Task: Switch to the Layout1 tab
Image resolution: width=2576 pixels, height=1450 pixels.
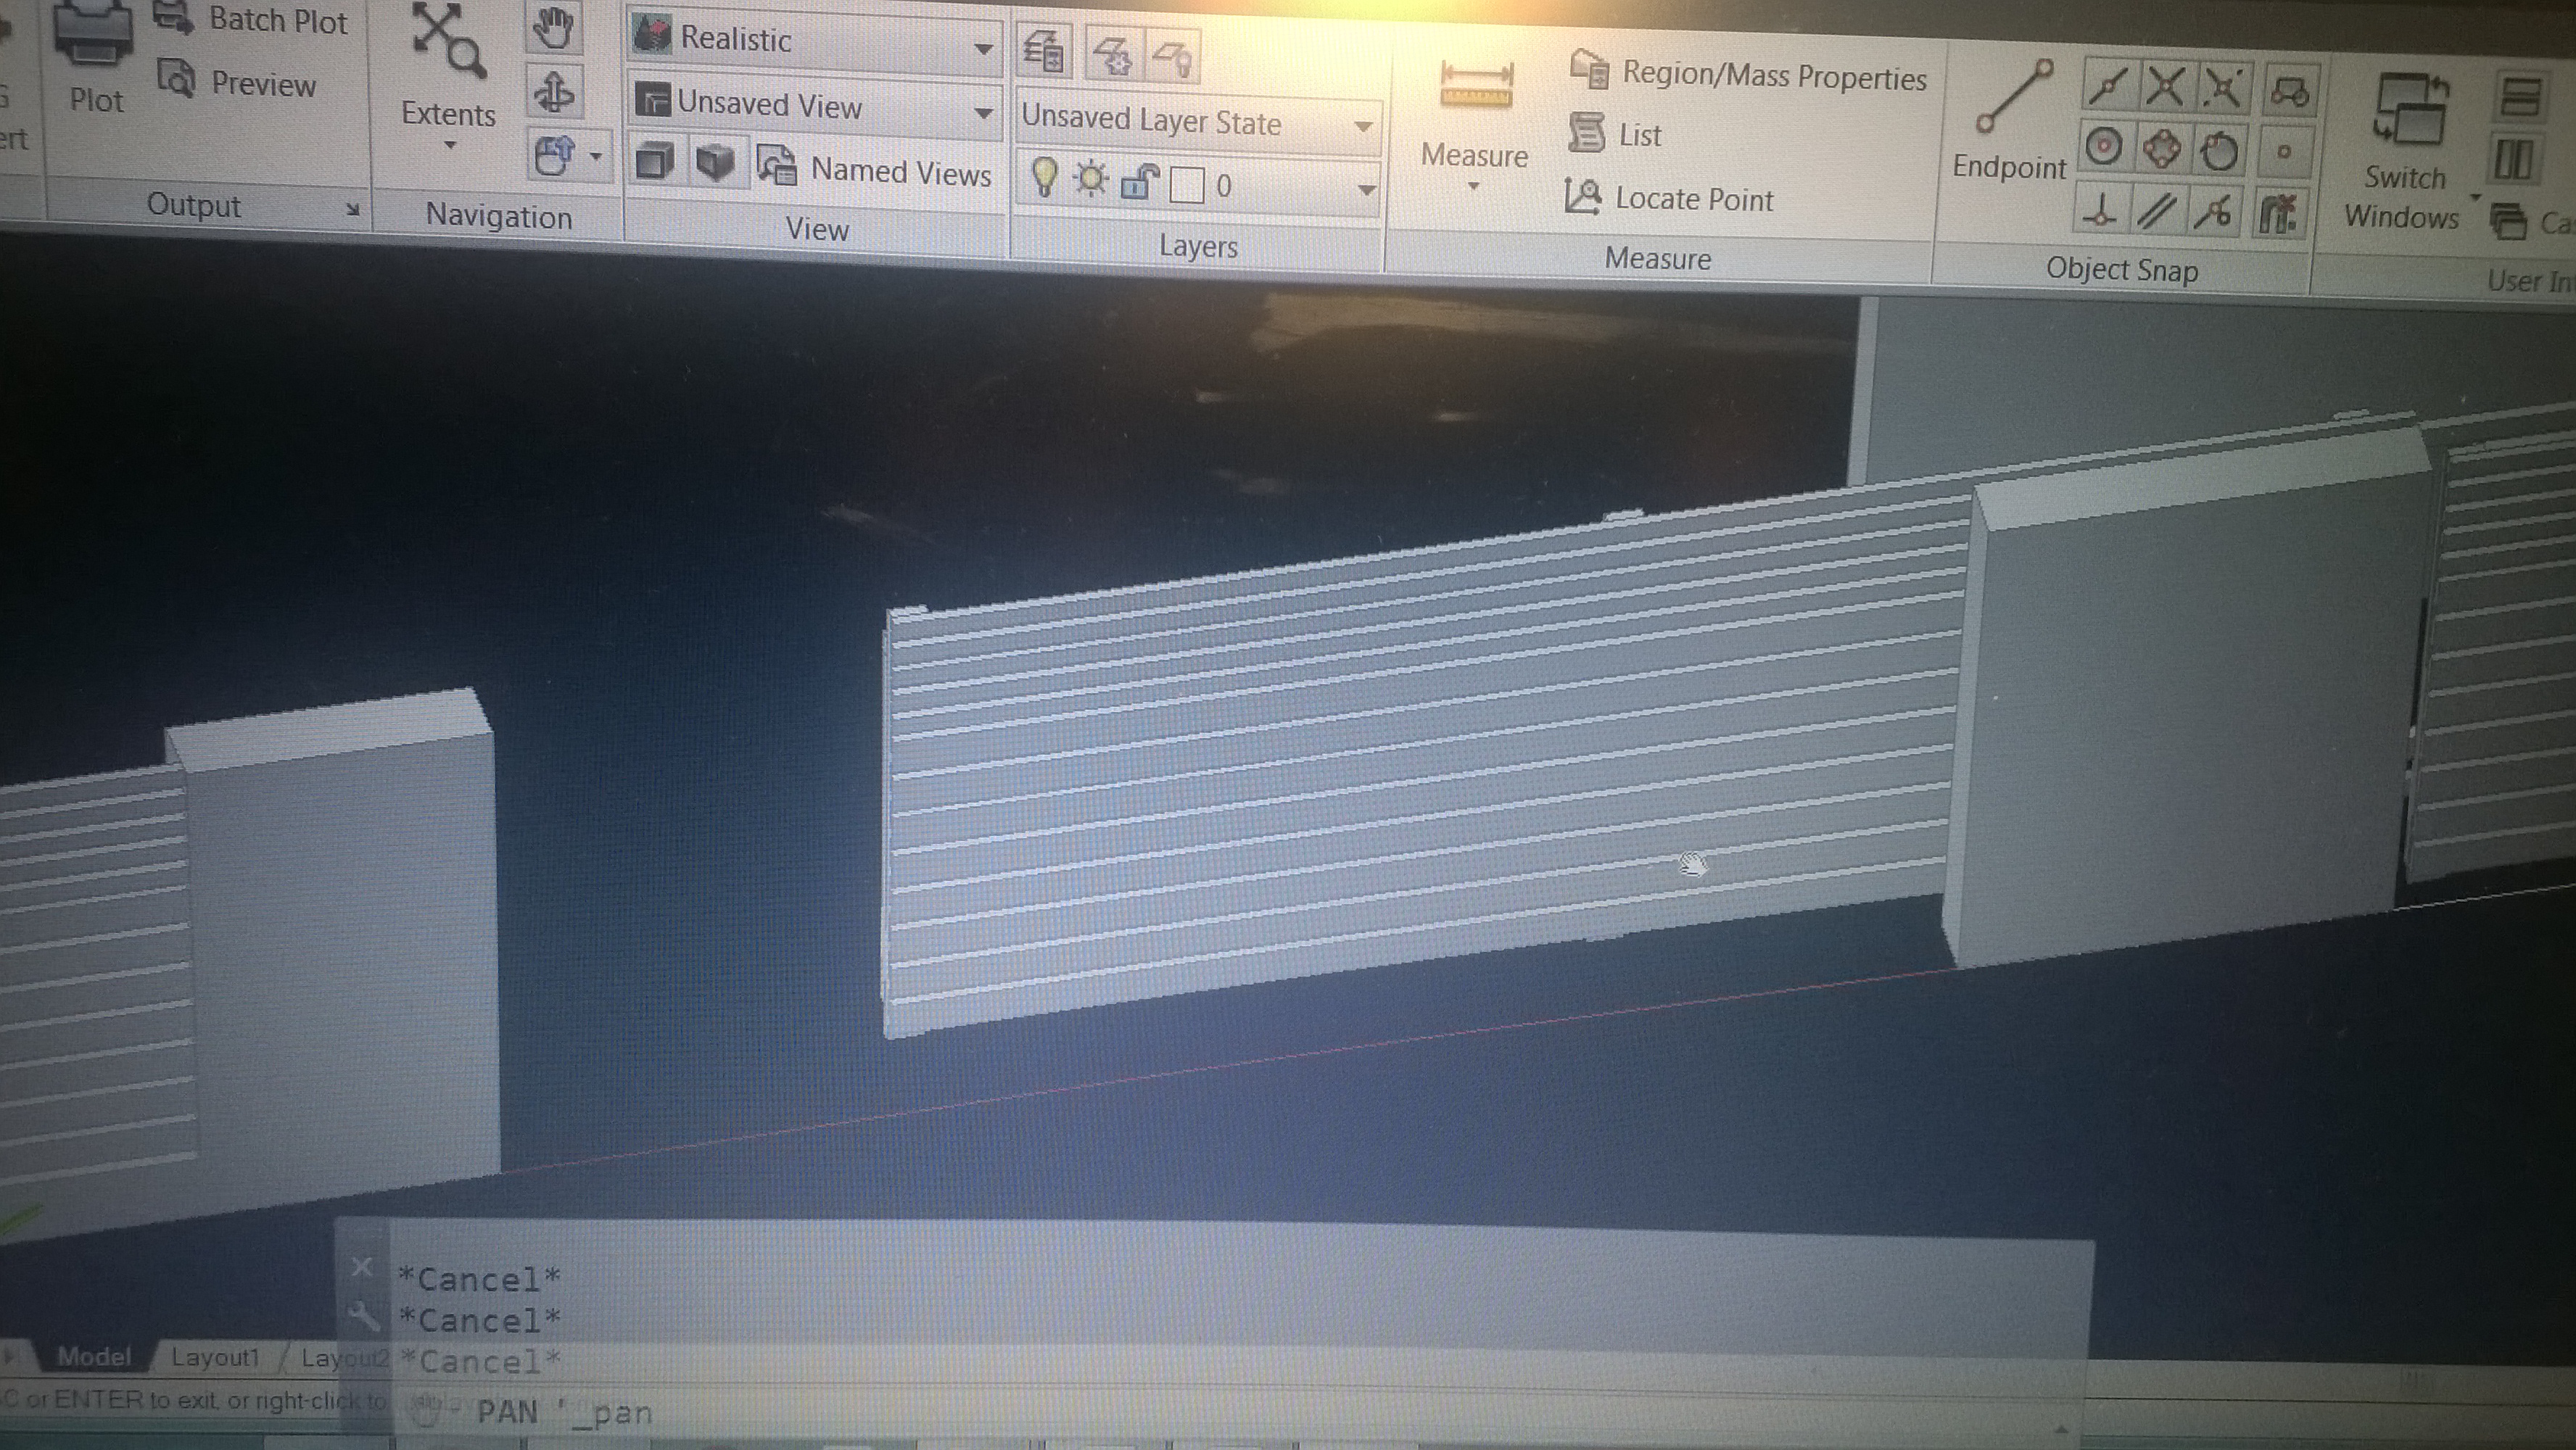Action: (215, 1357)
